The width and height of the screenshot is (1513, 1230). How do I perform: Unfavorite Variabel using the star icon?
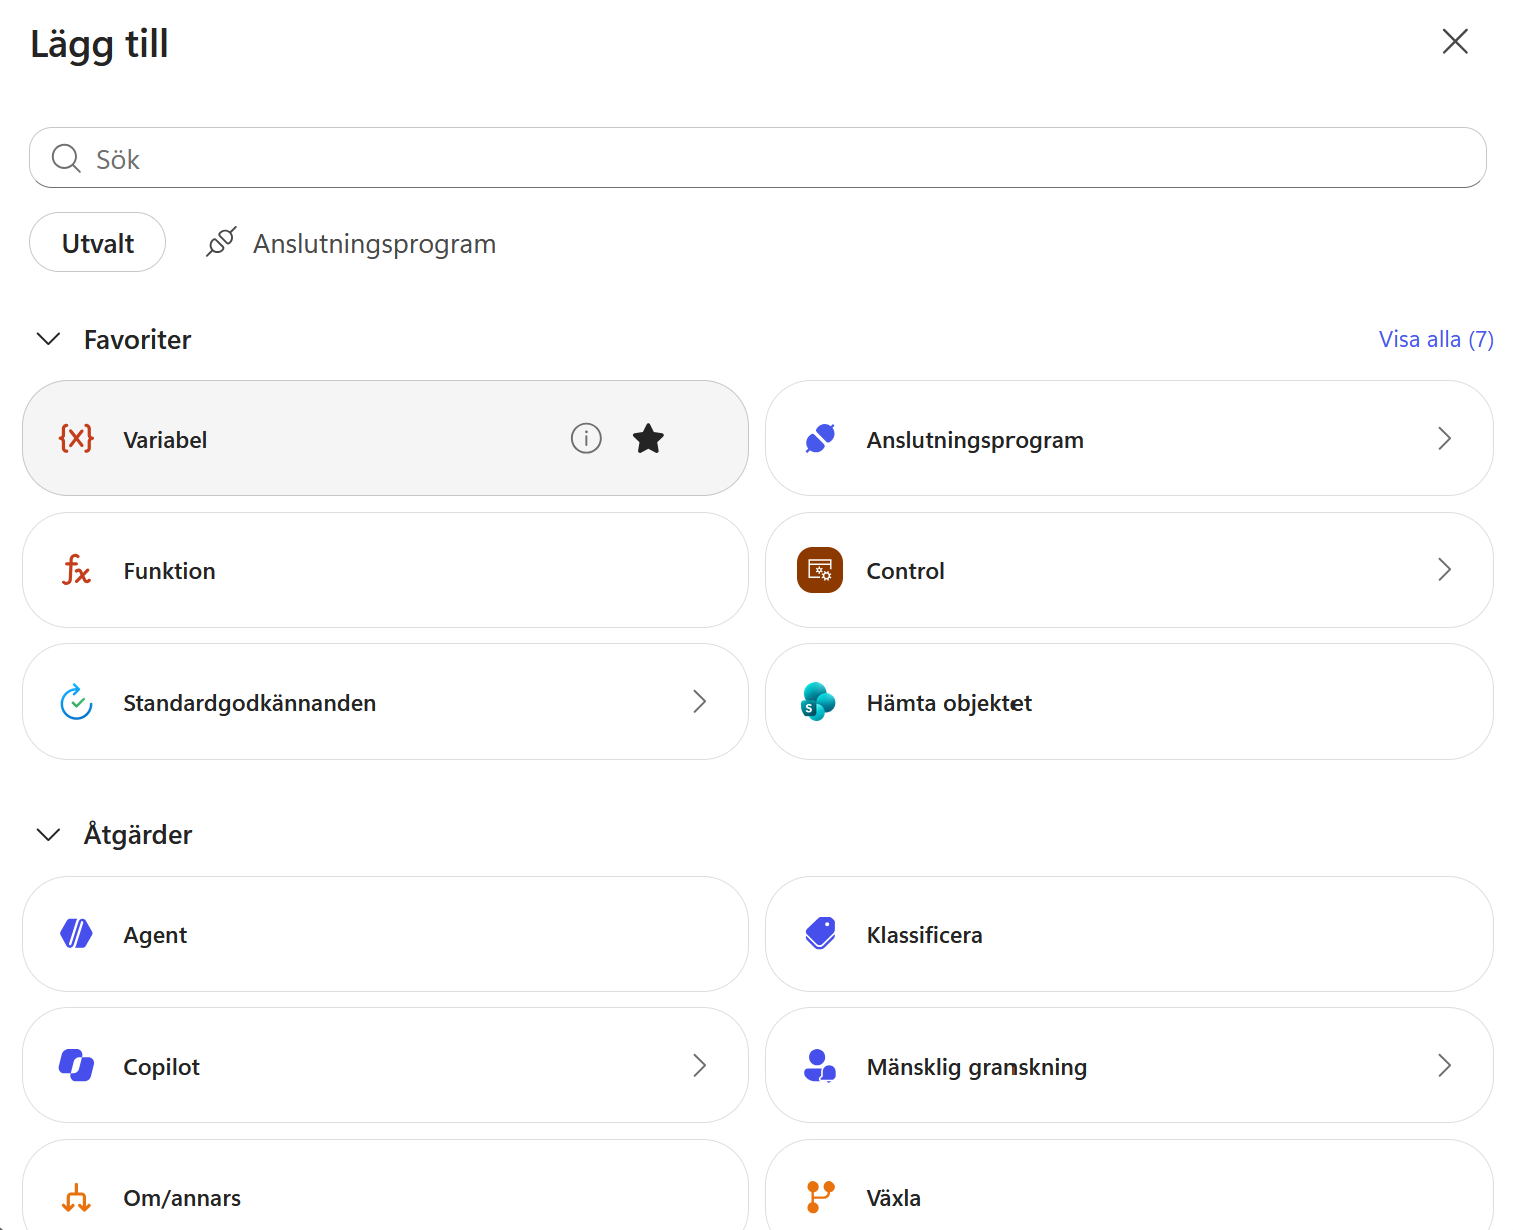tap(648, 438)
